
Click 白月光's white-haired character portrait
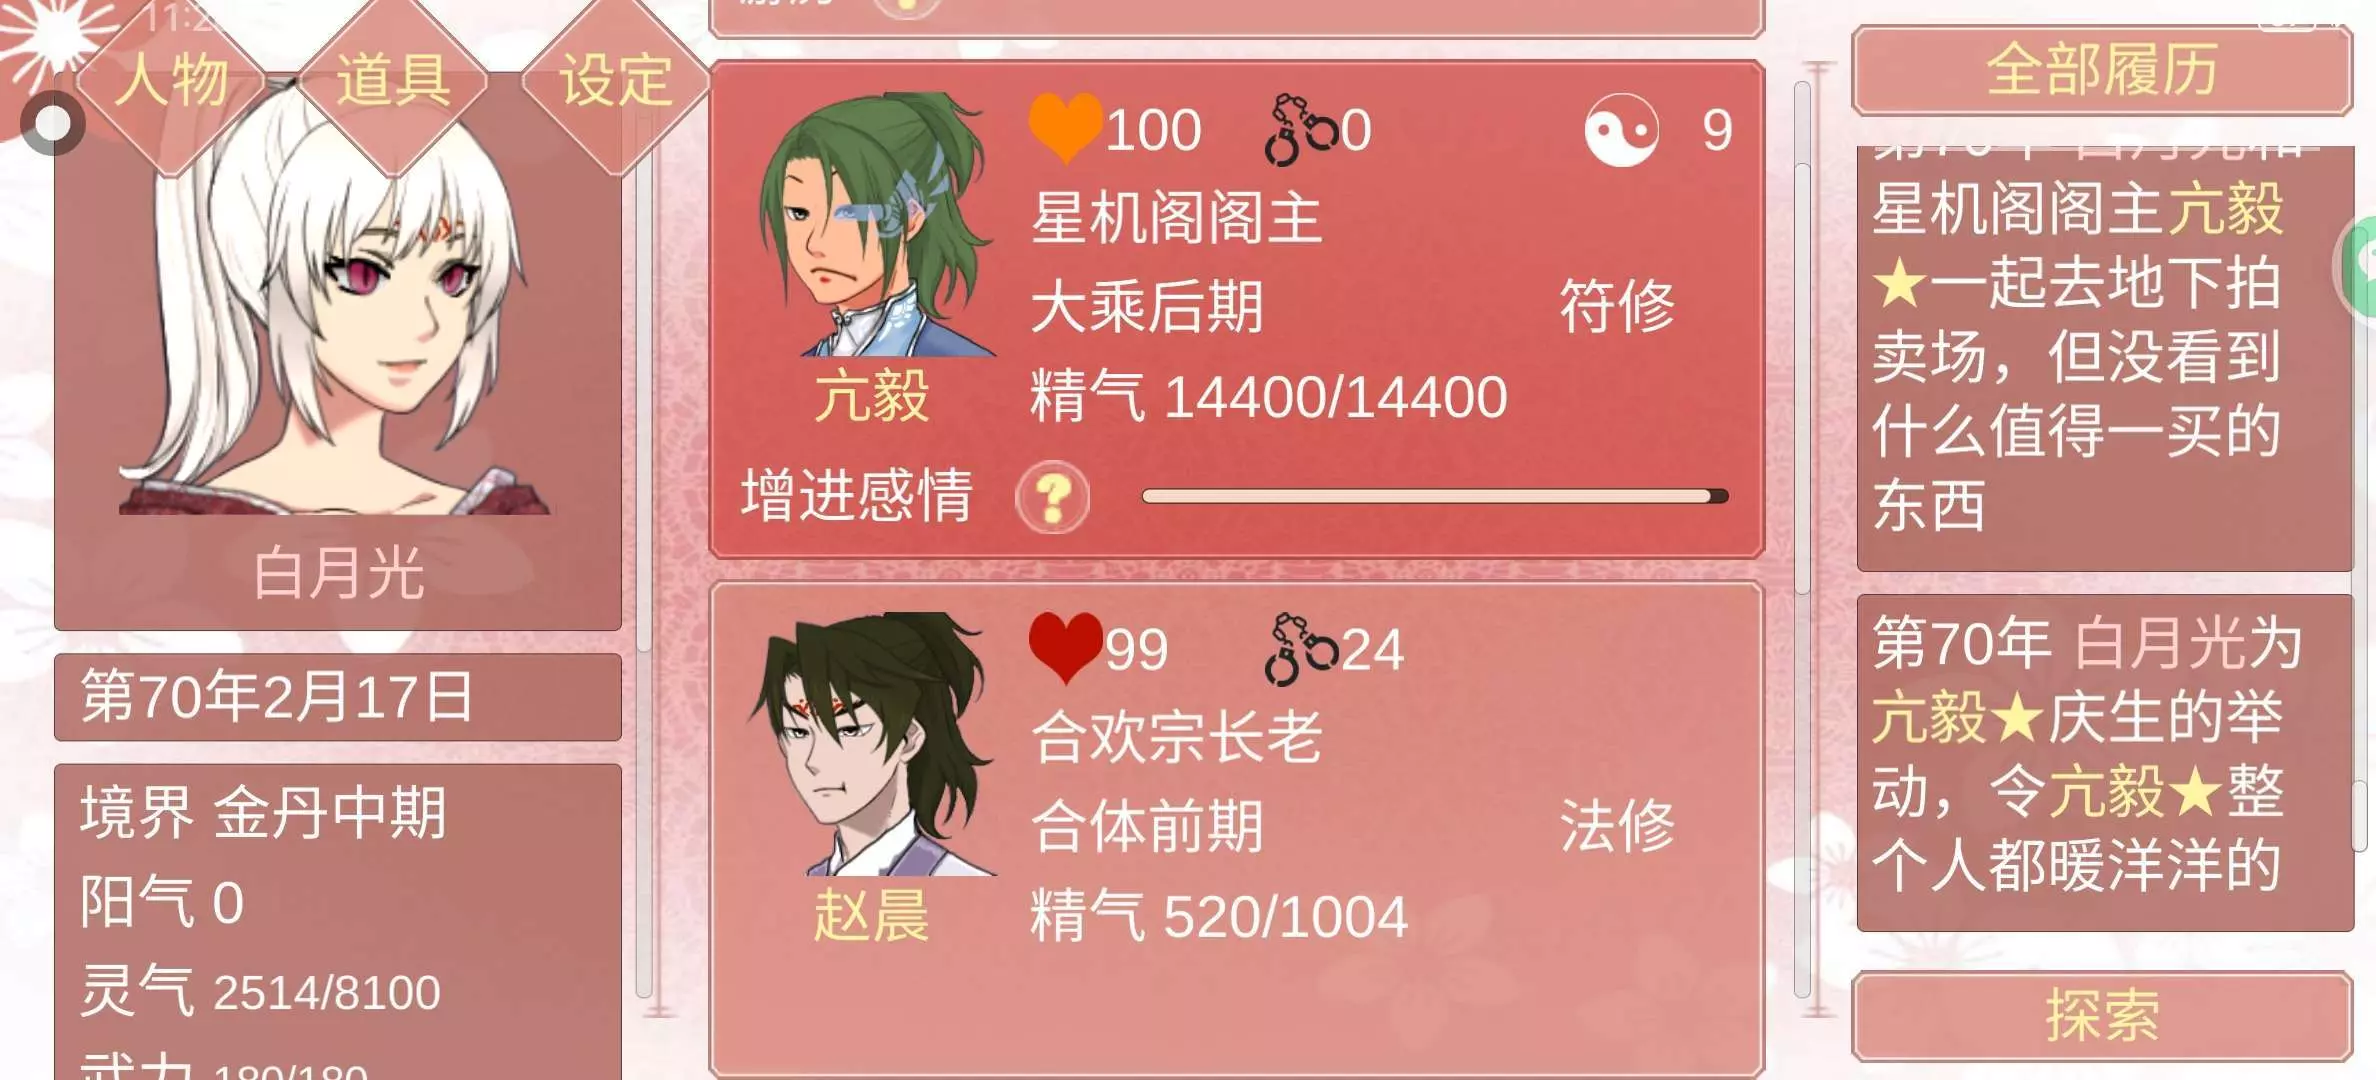[x=335, y=300]
